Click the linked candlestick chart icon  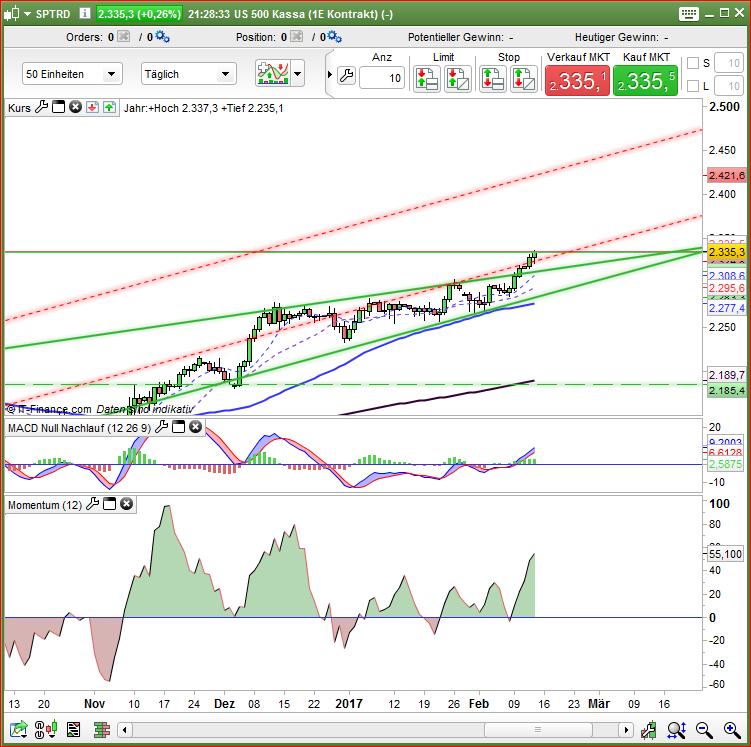(46, 730)
